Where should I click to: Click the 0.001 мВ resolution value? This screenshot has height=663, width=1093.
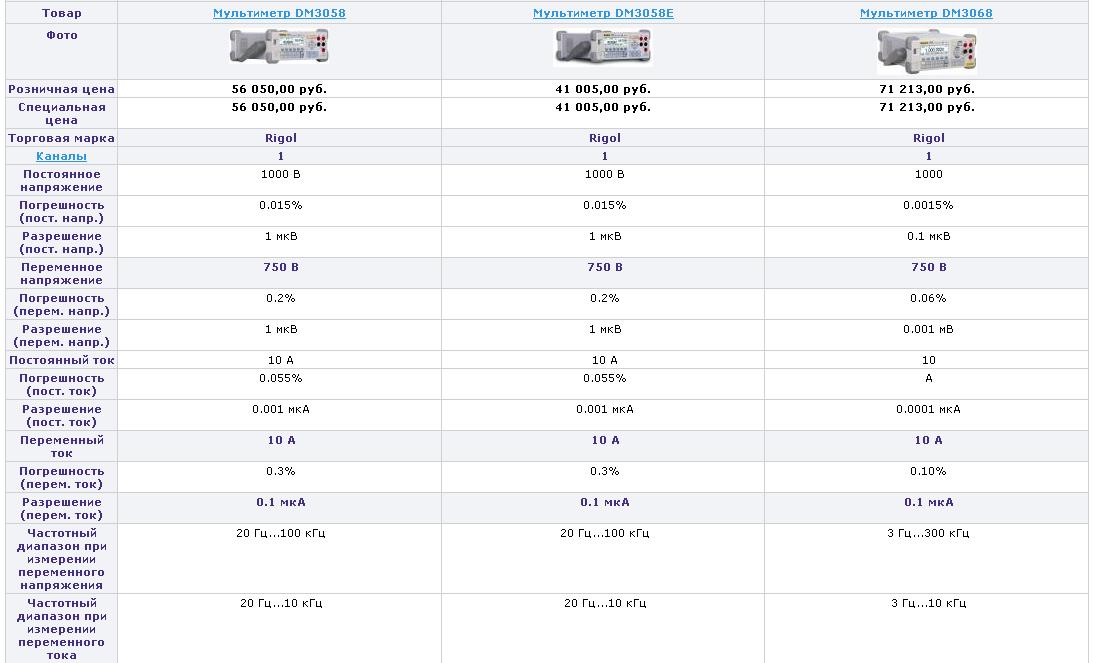pyautogui.click(x=928, y=329)
